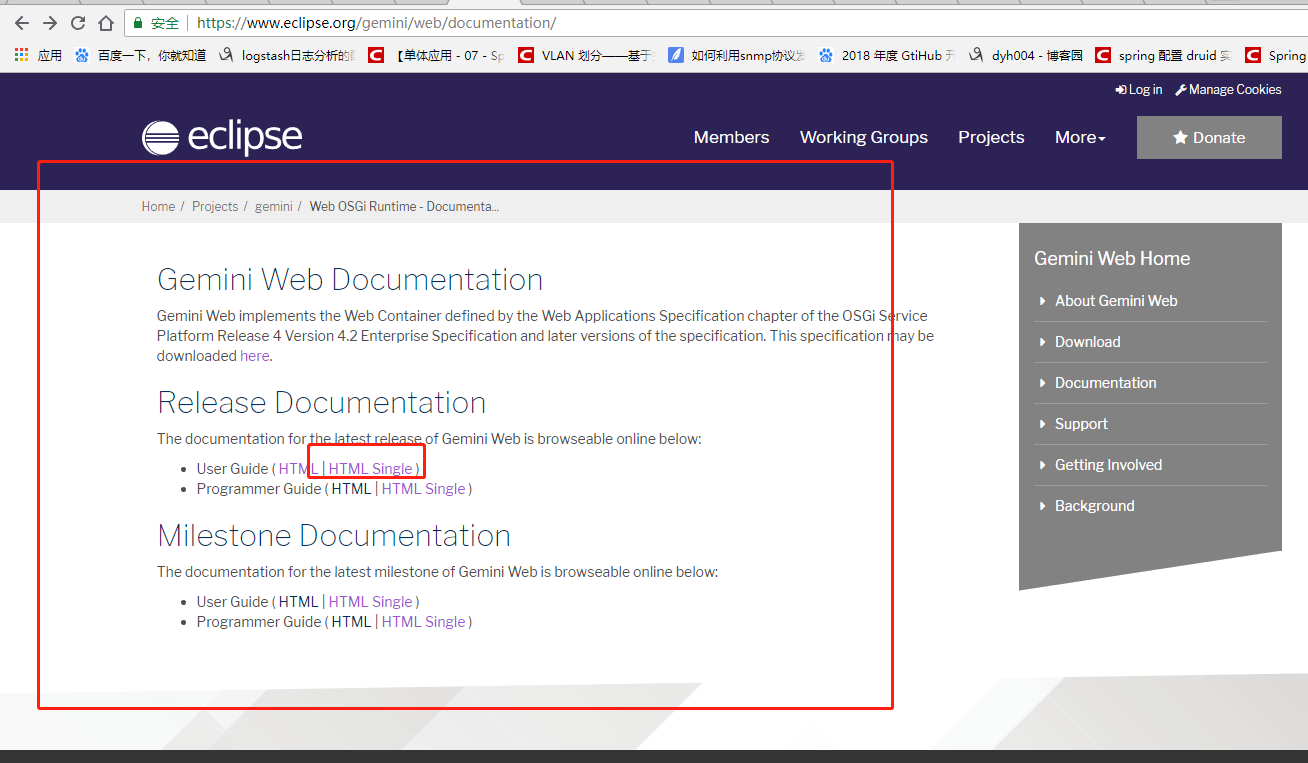This screenshot has width=1308, height=763.
Task: Open Release Programmer Guide HTML link
Action: pyautogui.click(x=351, y=489)
